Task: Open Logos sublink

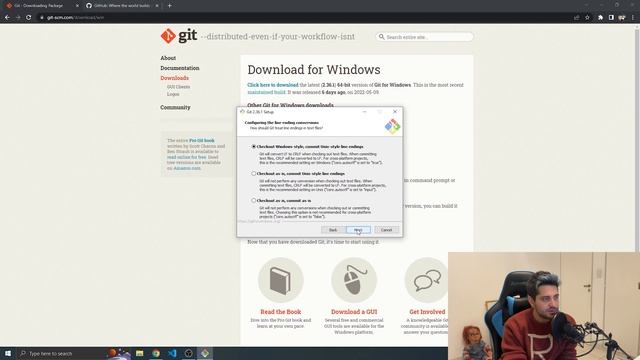Action: (x=173, y=94)
